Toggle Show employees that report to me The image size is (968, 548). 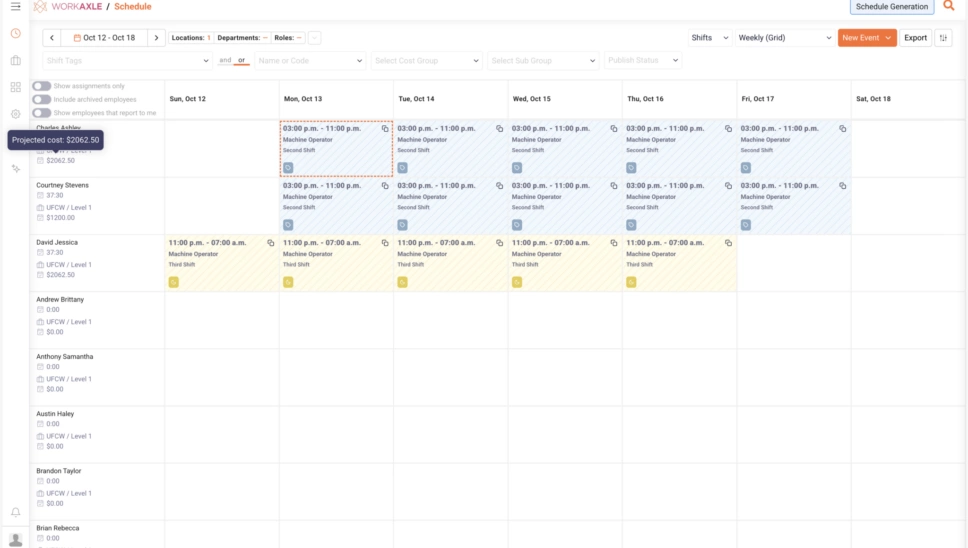click(41, 113)
